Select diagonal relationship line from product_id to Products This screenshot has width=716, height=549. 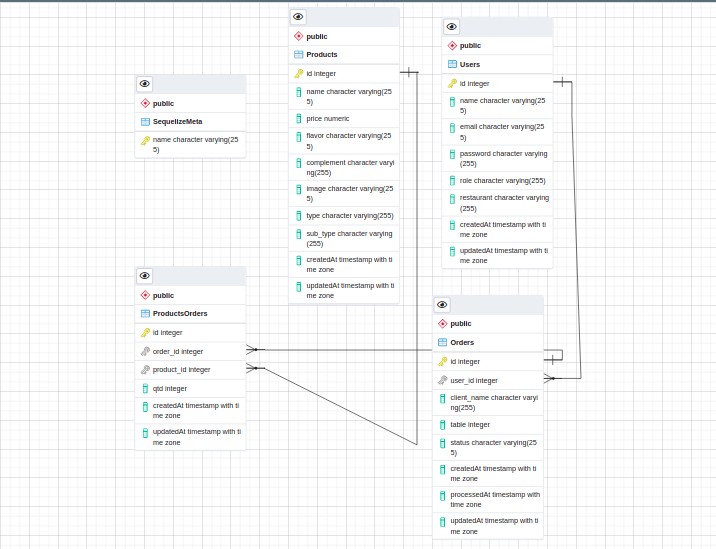(x=341, y=406)
